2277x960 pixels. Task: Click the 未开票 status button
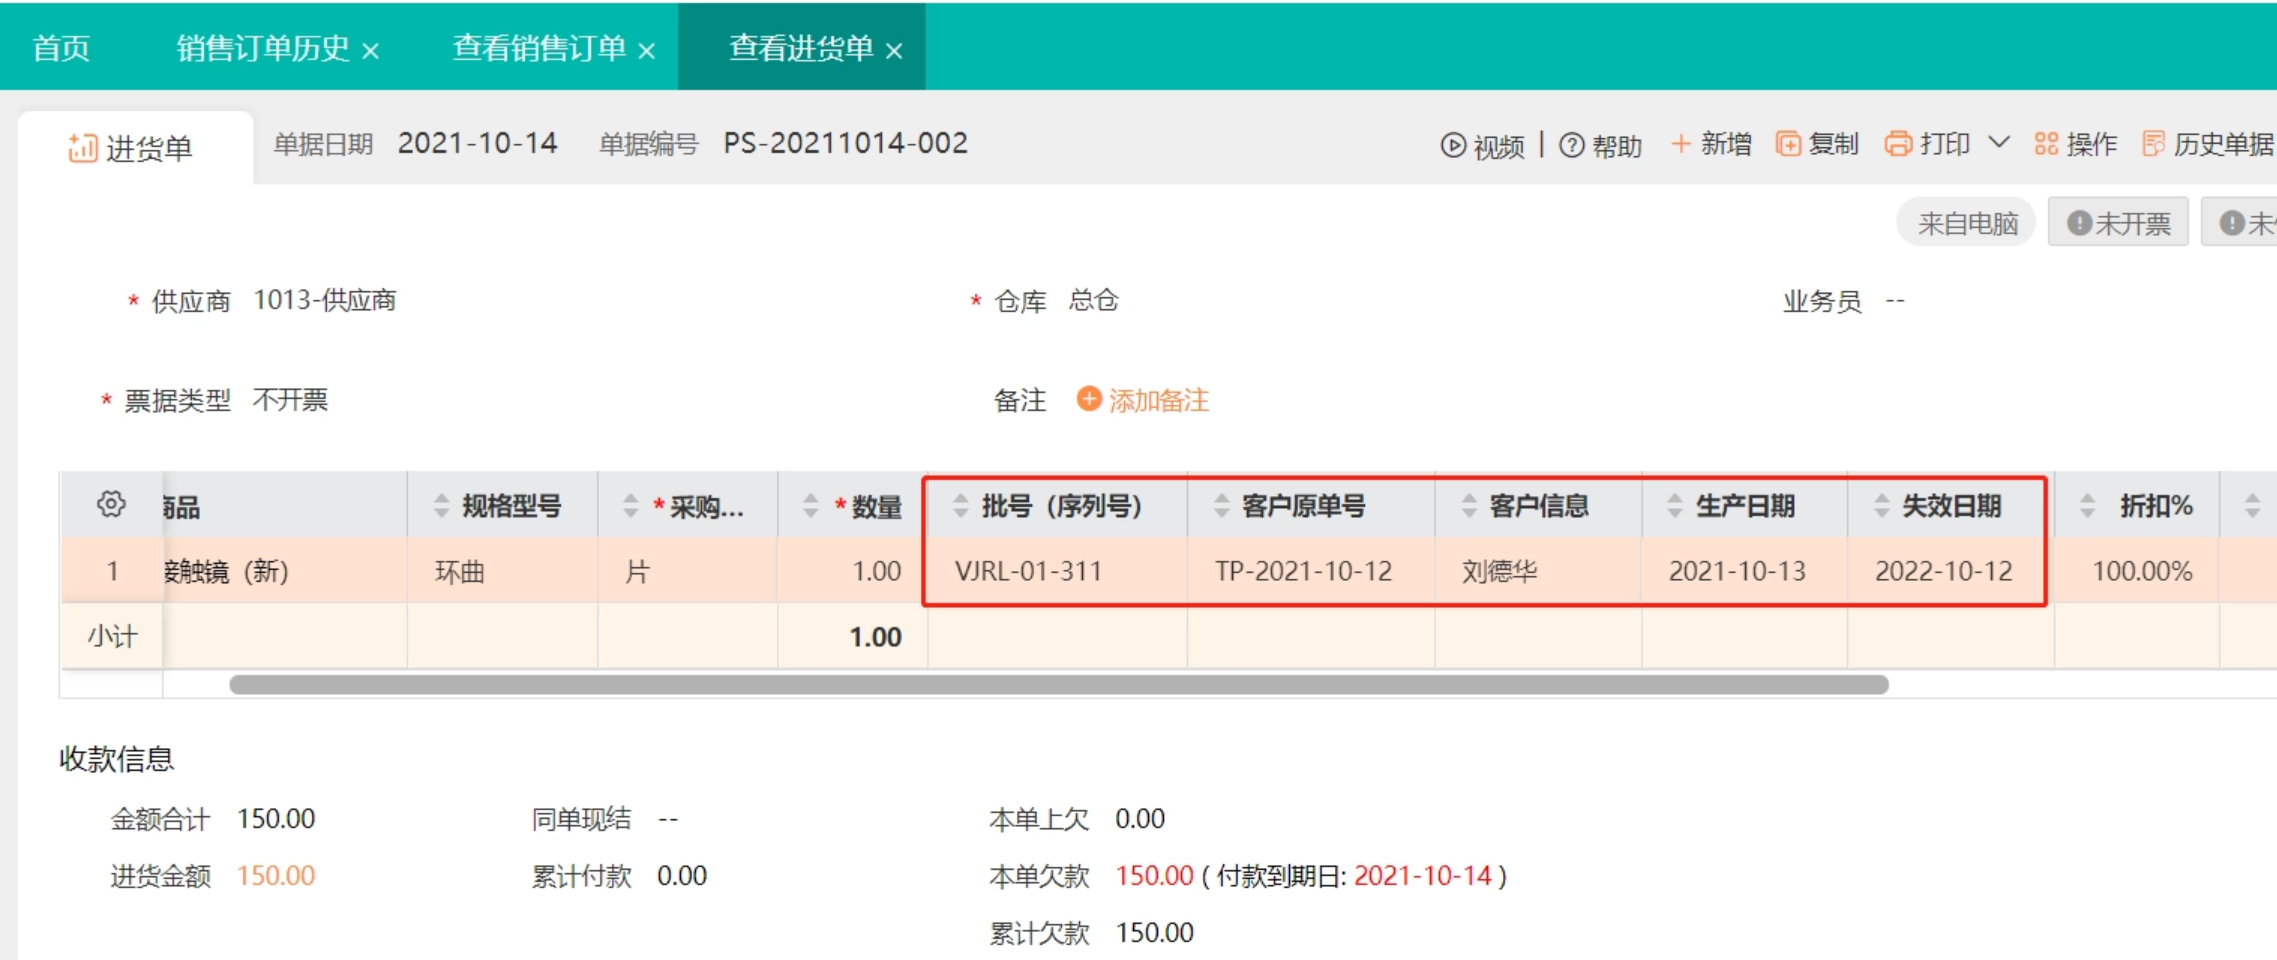pos(2118,223)
